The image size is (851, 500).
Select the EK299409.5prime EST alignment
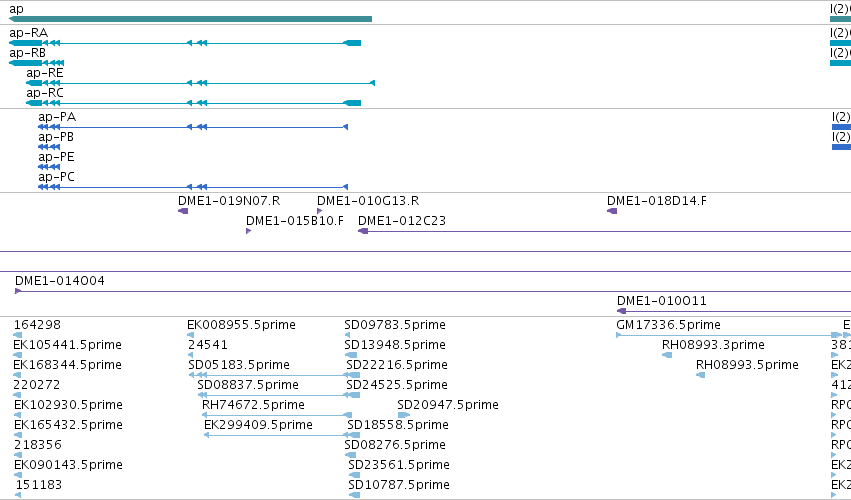tap(282, 435)
